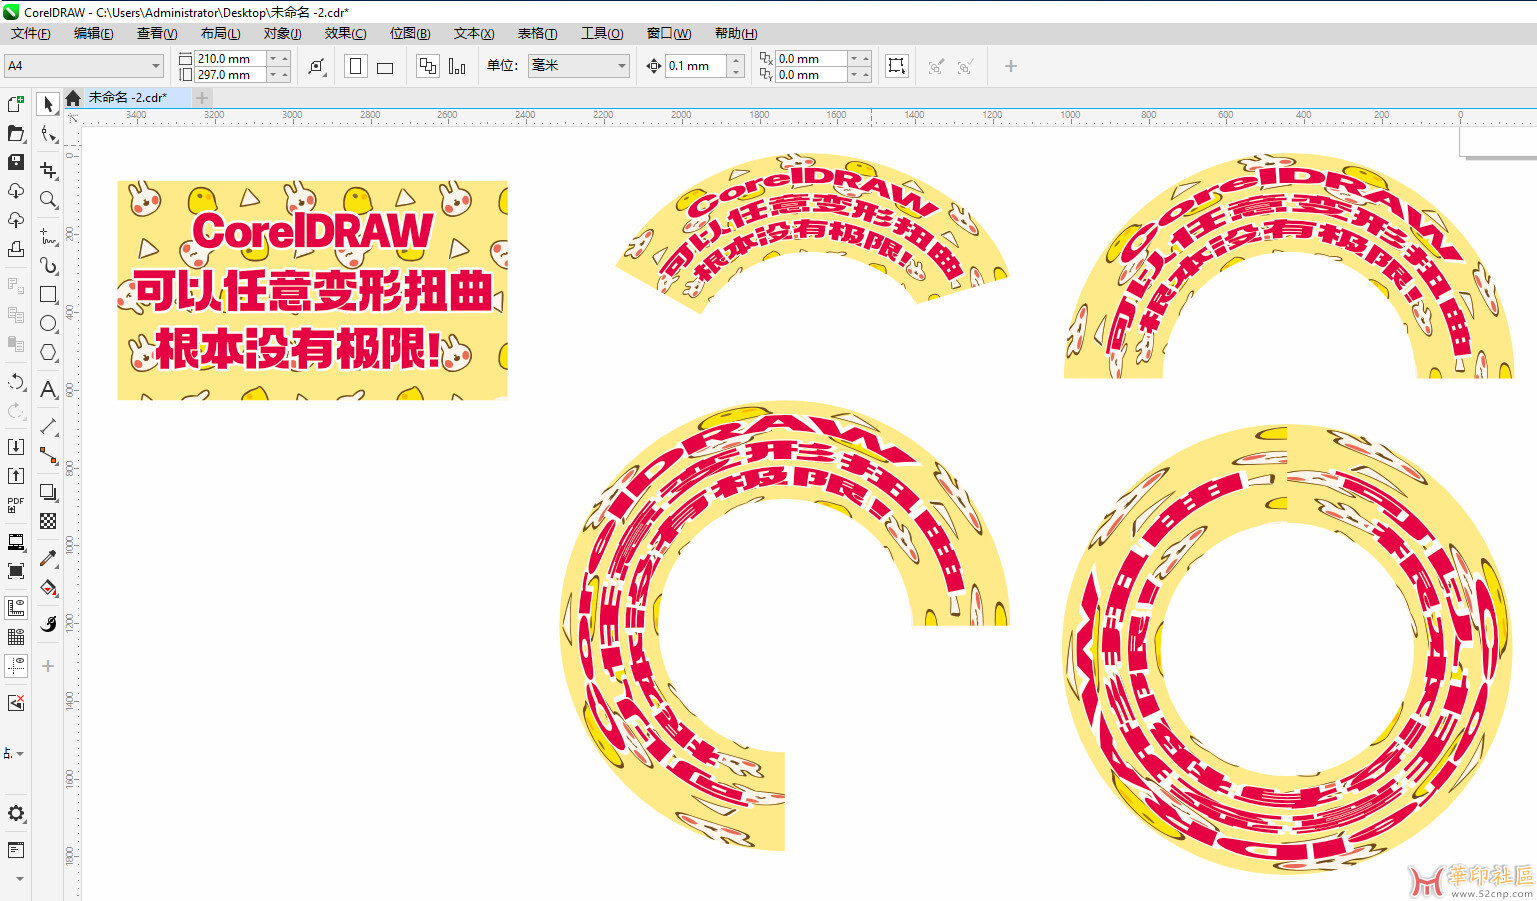
Task: Customize property bar plus button
Action: coord(1011,66)
